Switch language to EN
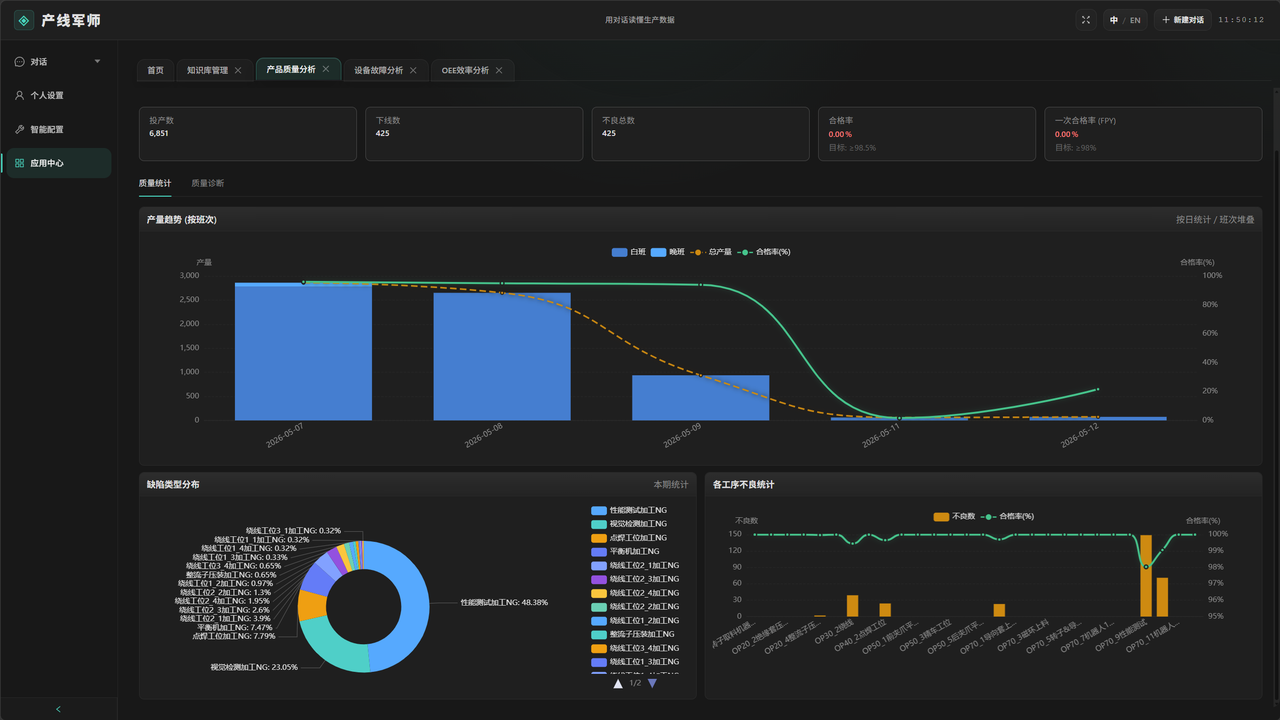 pyautogui.click(x=1135, y=20)
